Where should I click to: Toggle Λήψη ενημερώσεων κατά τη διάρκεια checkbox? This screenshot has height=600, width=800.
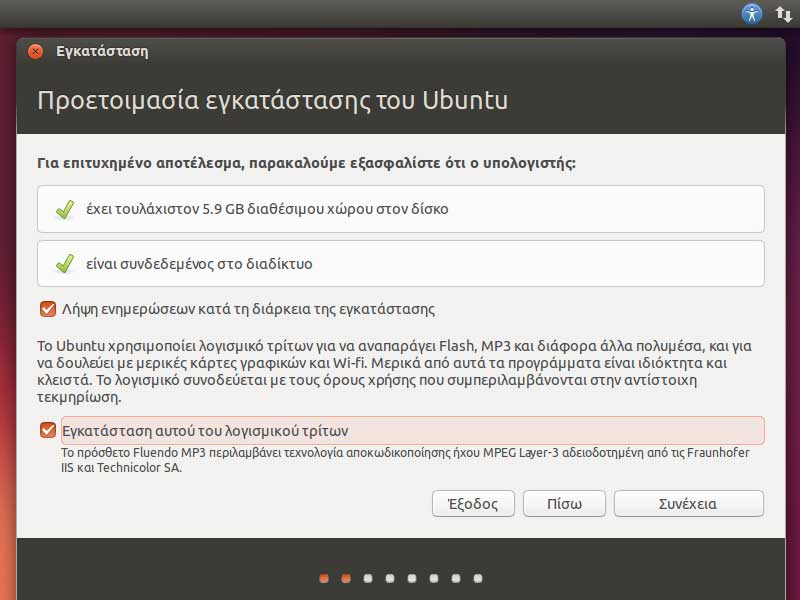tap(48, 309)
